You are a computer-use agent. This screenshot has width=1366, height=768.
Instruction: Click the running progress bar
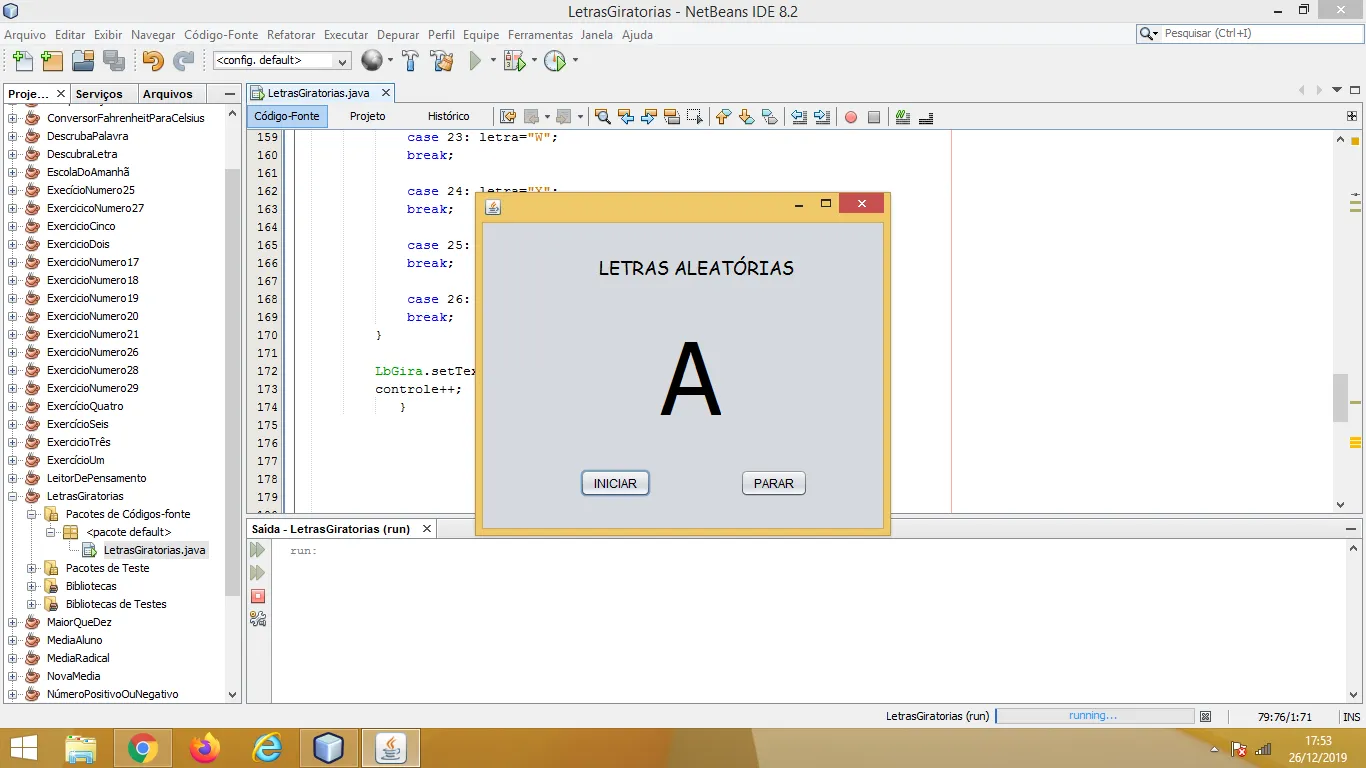click(1094, 716)
